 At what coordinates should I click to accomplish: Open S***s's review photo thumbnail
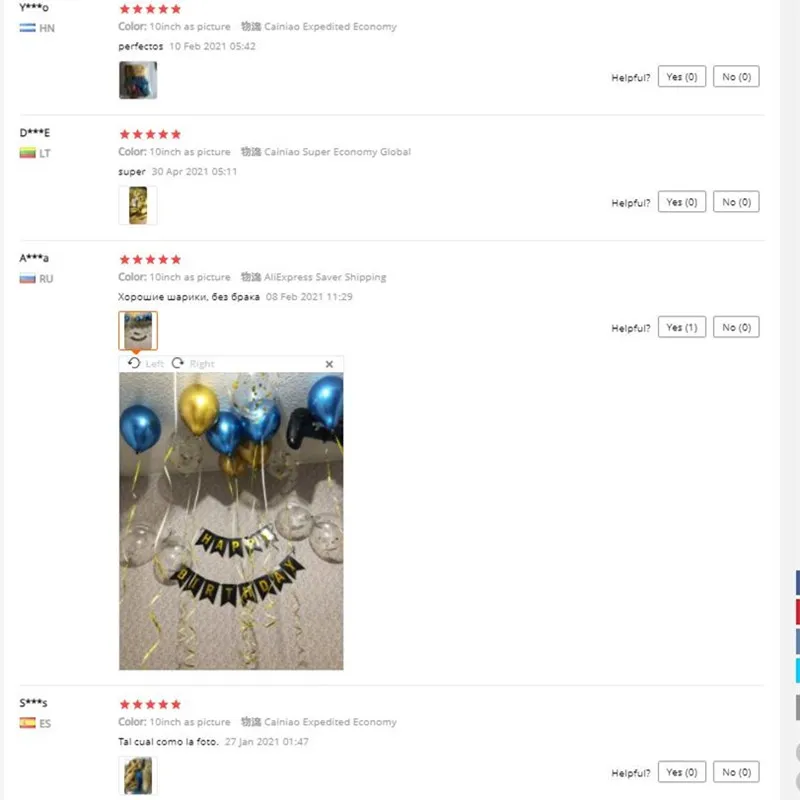tap(138, 776)
